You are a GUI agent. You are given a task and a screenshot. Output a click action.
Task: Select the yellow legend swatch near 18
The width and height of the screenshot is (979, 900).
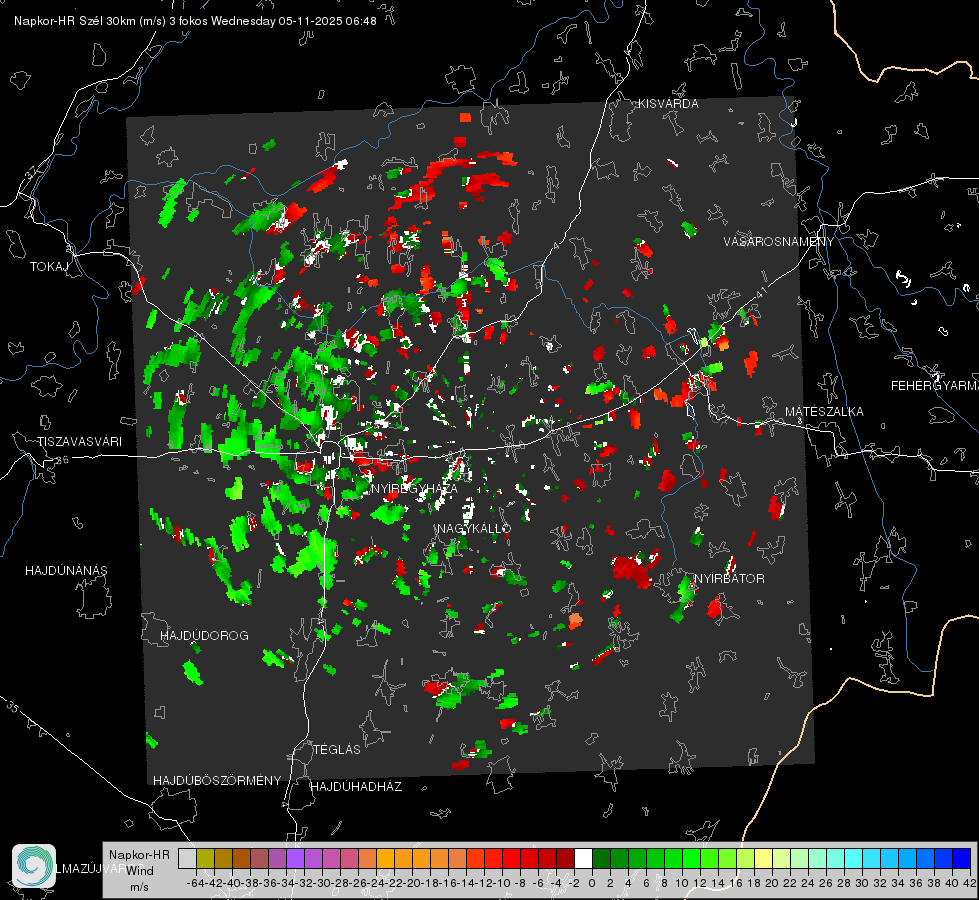pos(763,858)
